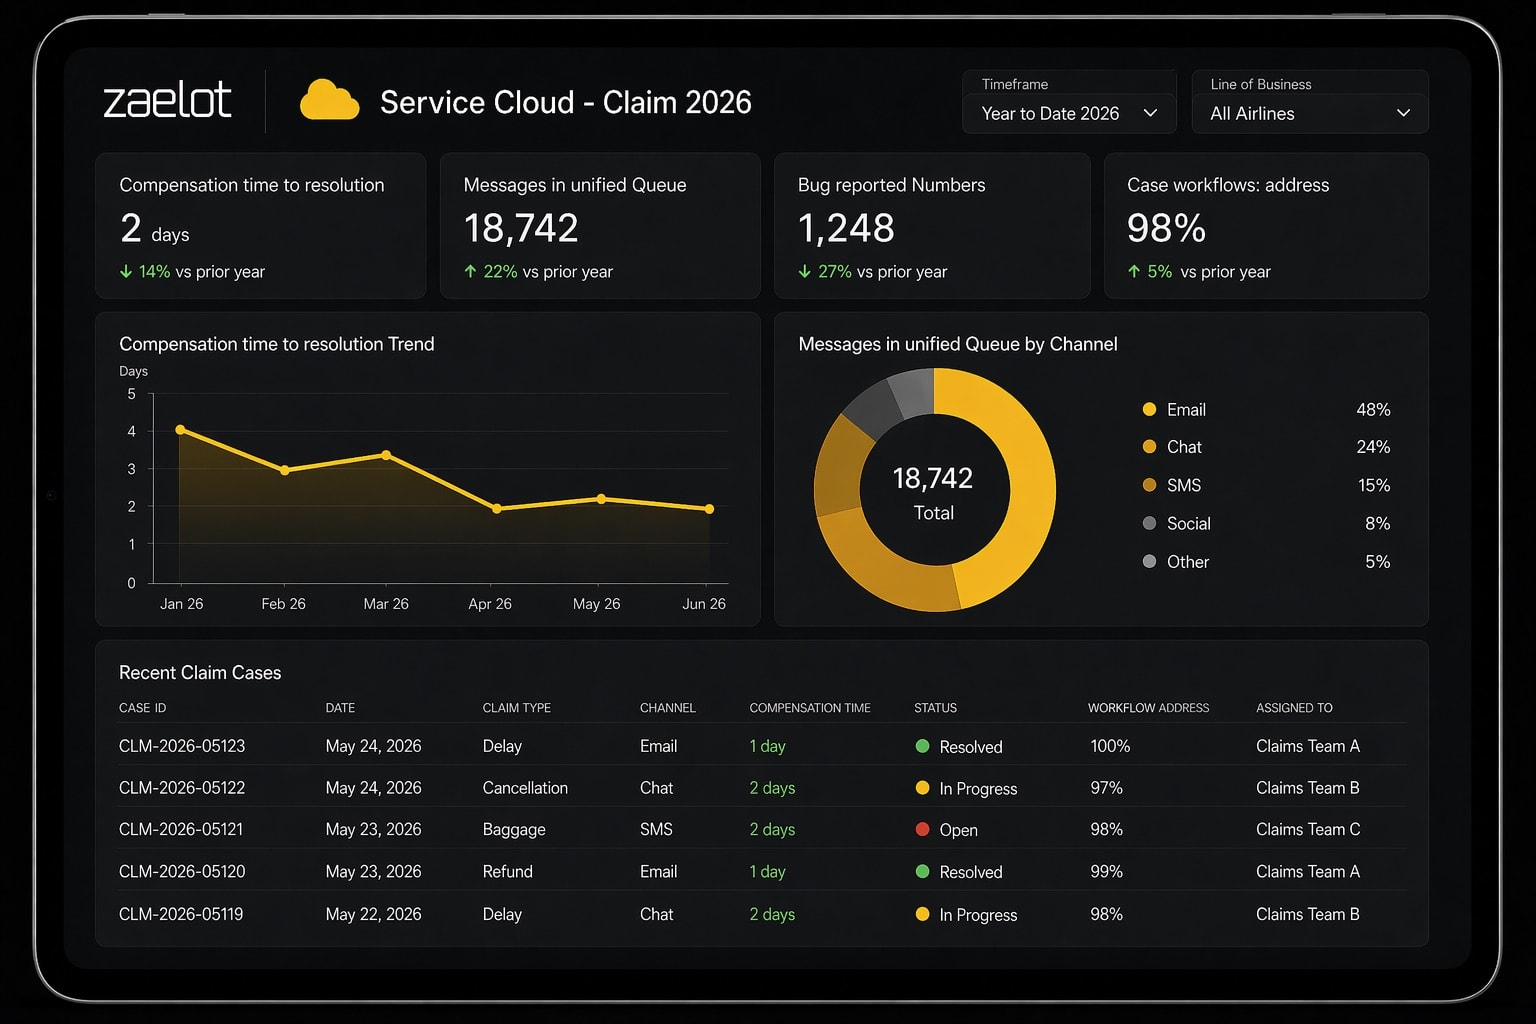Click the 1,248 bug reported value
Viewport: 1536px width, 1024px height.
click(x=846, y=228)
